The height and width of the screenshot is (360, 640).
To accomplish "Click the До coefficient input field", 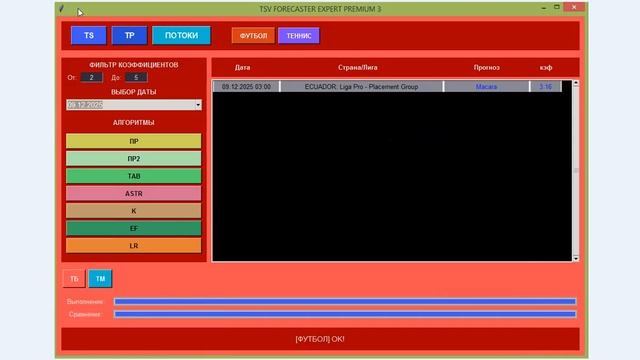I will pyautogui.click(x=136, y=77).
